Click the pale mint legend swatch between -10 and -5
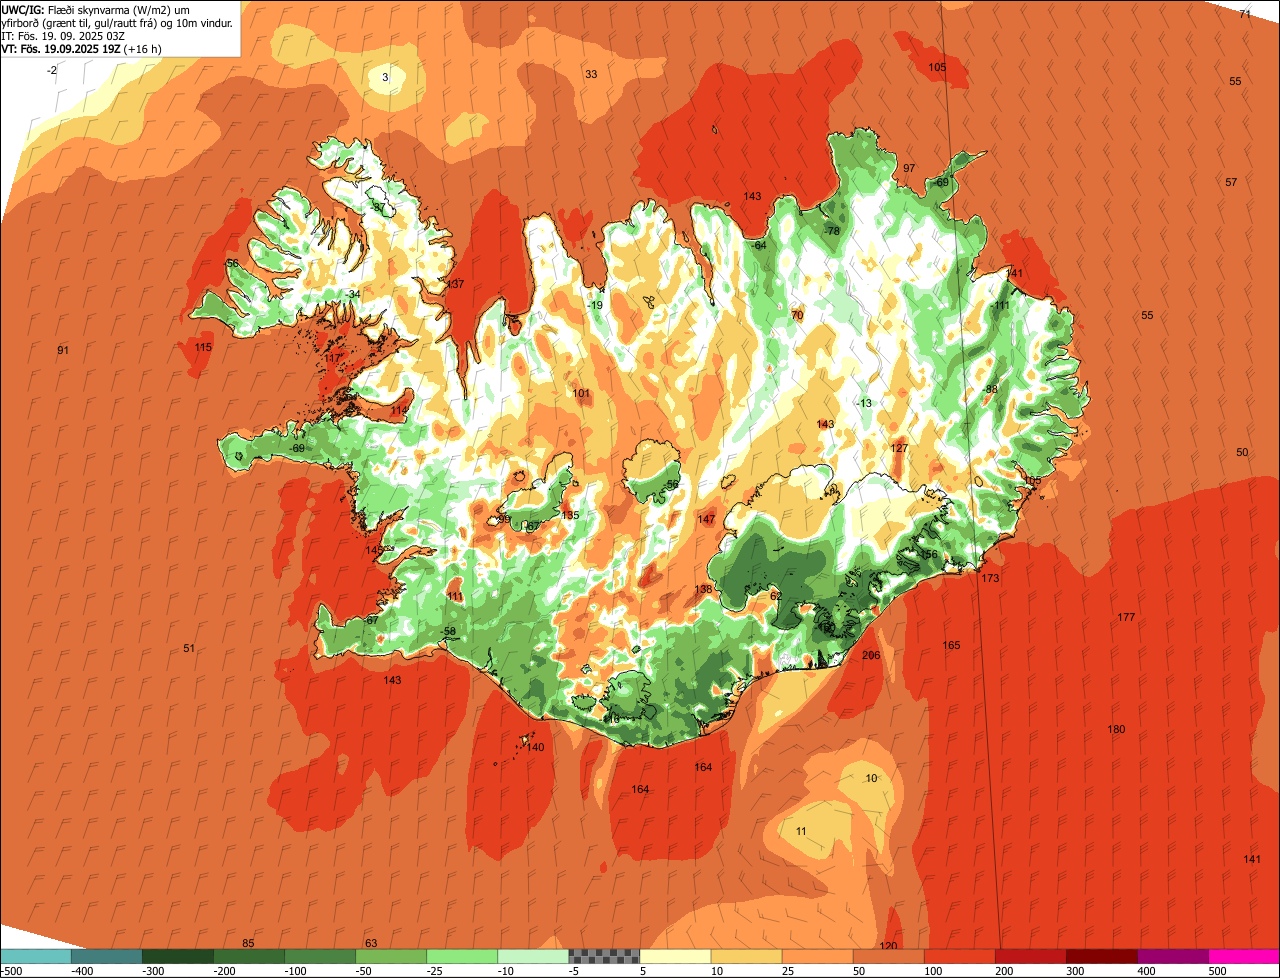The height and width of the screenshot is (978, 1280). click(x=533, y=956)
